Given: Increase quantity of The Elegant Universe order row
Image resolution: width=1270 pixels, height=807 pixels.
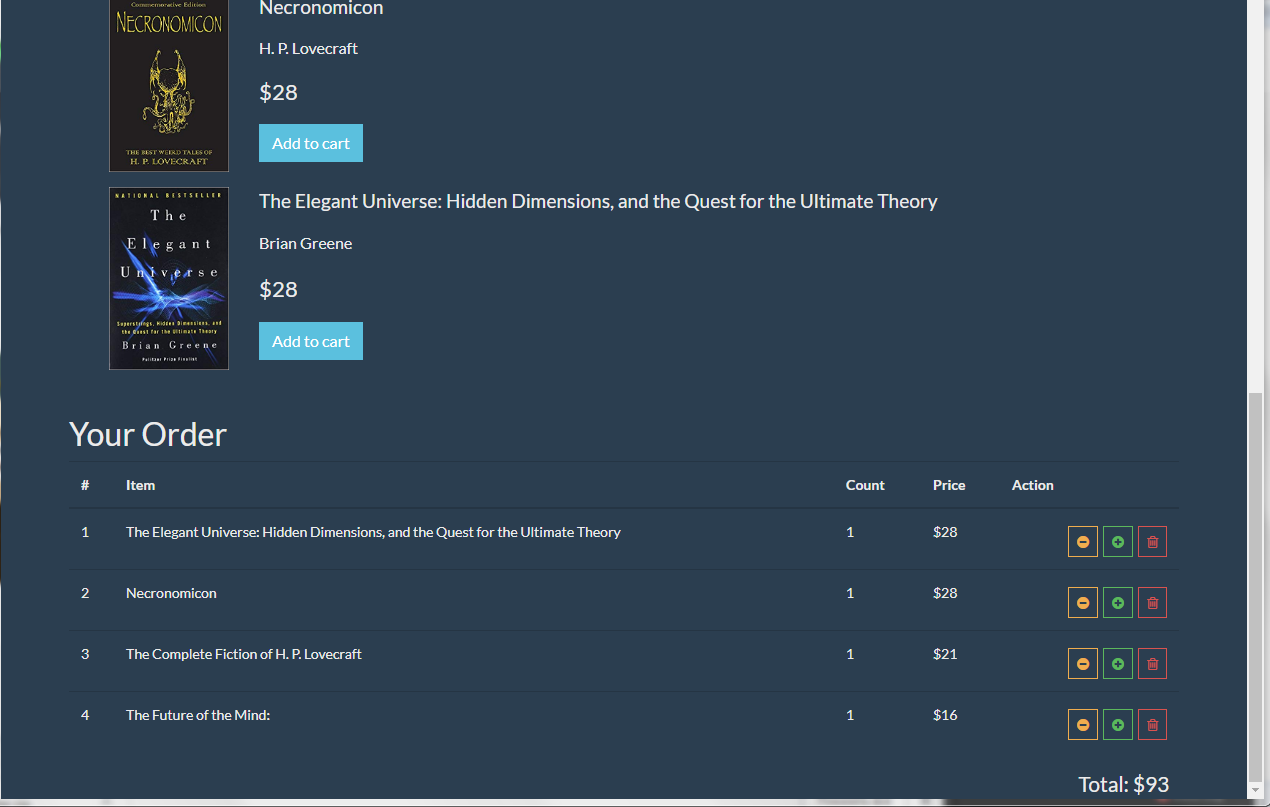Looking at the screenshot, I should click(1118, 541).
